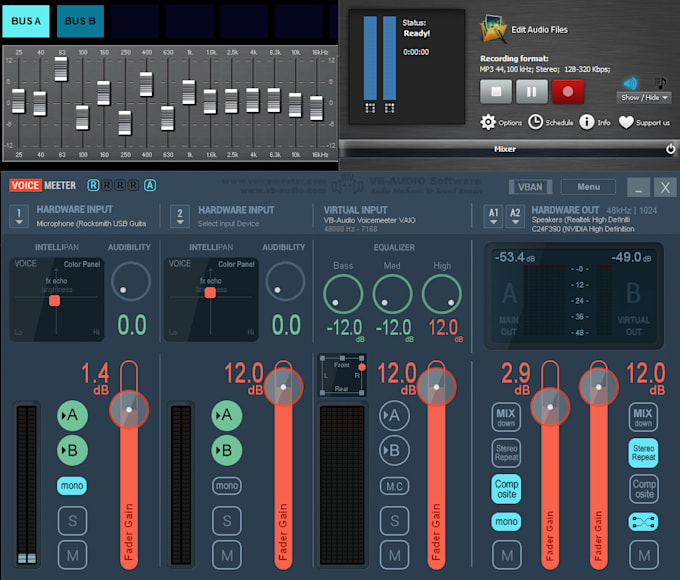
Task: Click the Intellipan handle on Hardware Input 1
Action: pyautogui.click(x=55, y=300)
